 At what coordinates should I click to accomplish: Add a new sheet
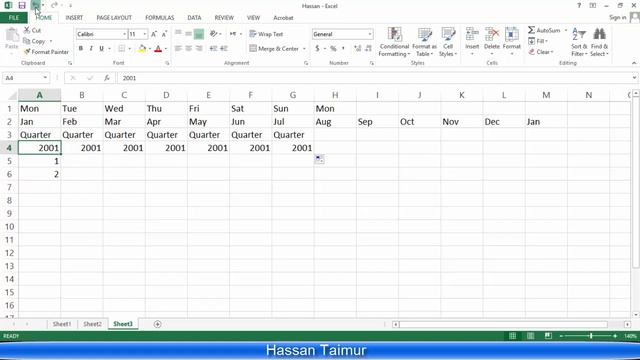[x=157, y=324]
